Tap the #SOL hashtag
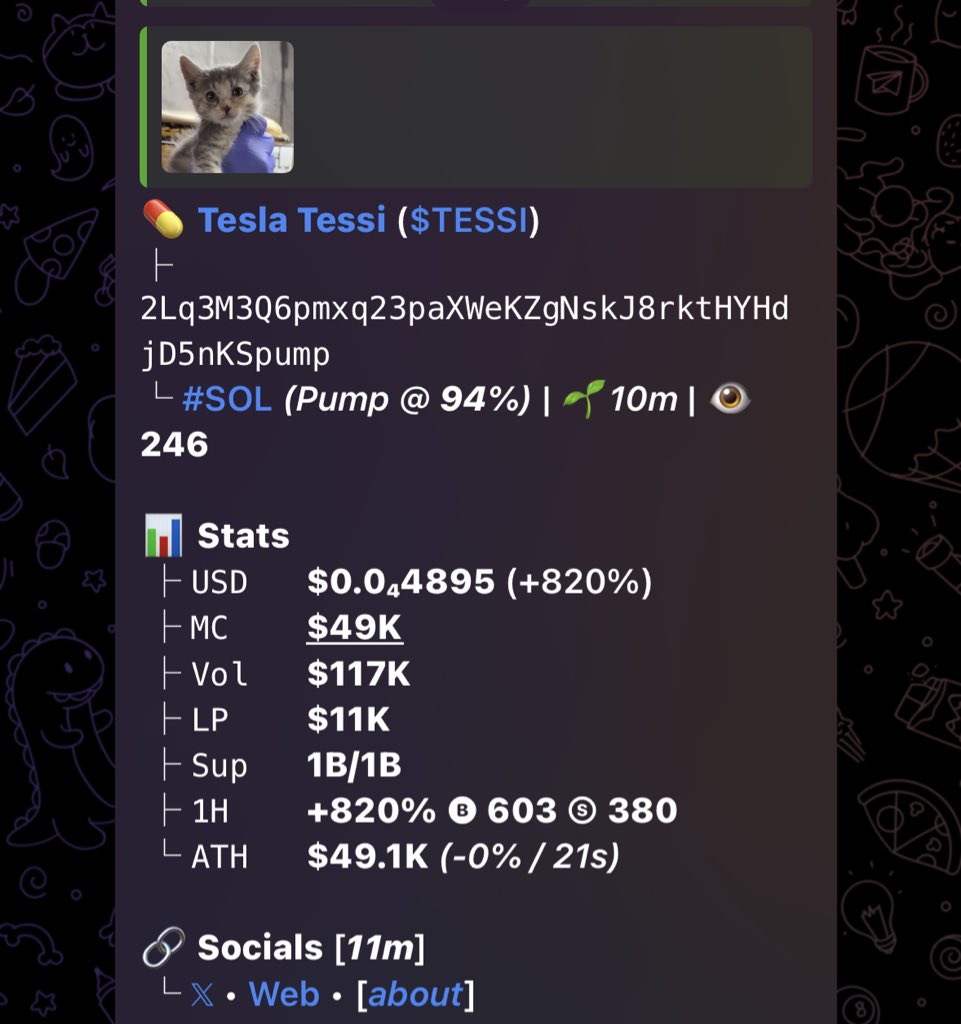 (227, 399)
